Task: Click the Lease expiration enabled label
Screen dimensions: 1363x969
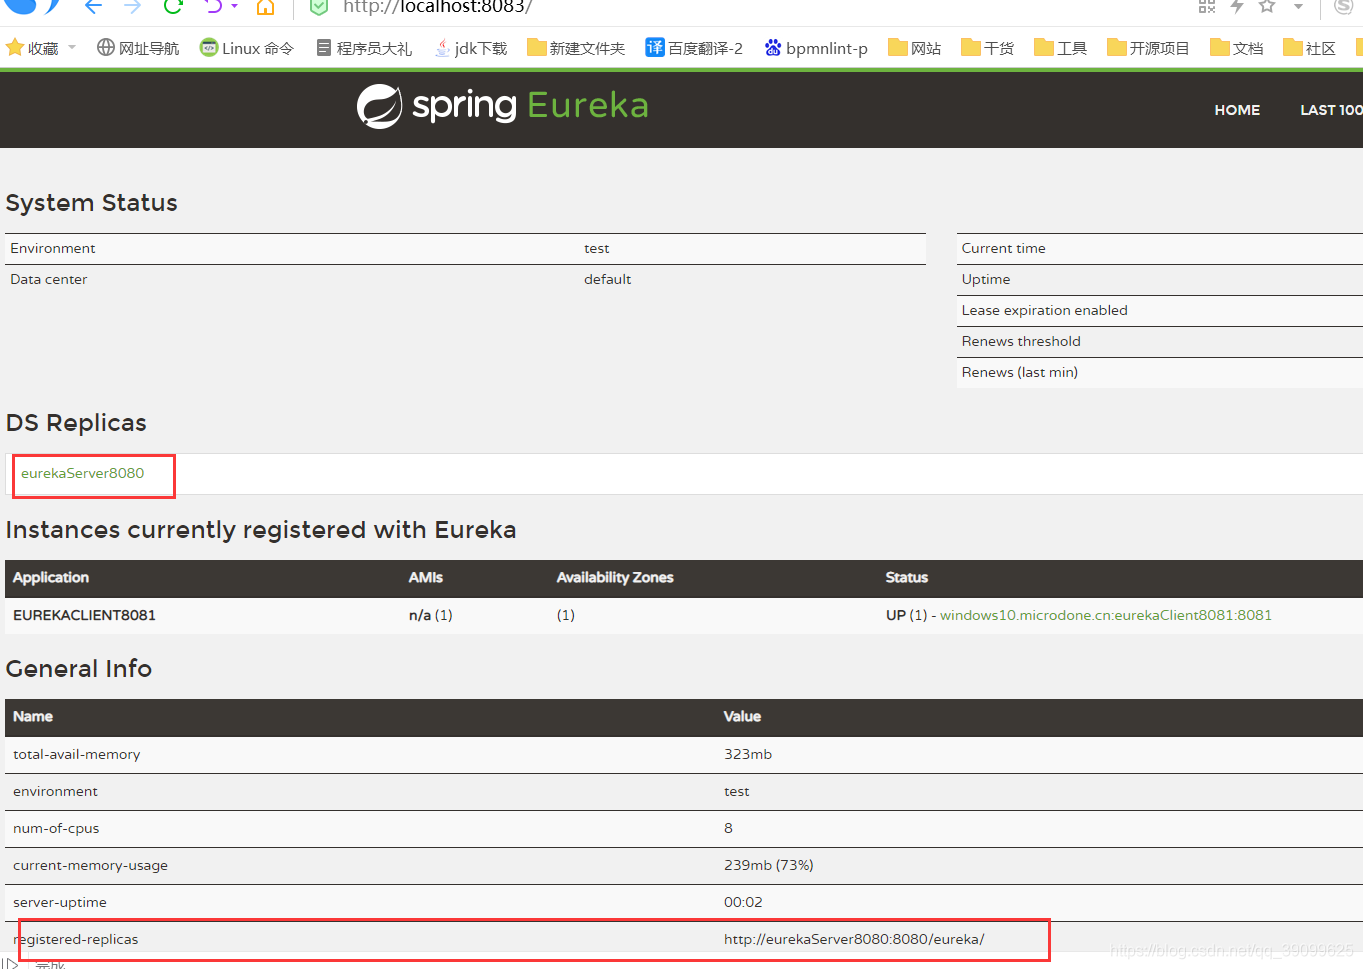Action: pos(1045,311)
